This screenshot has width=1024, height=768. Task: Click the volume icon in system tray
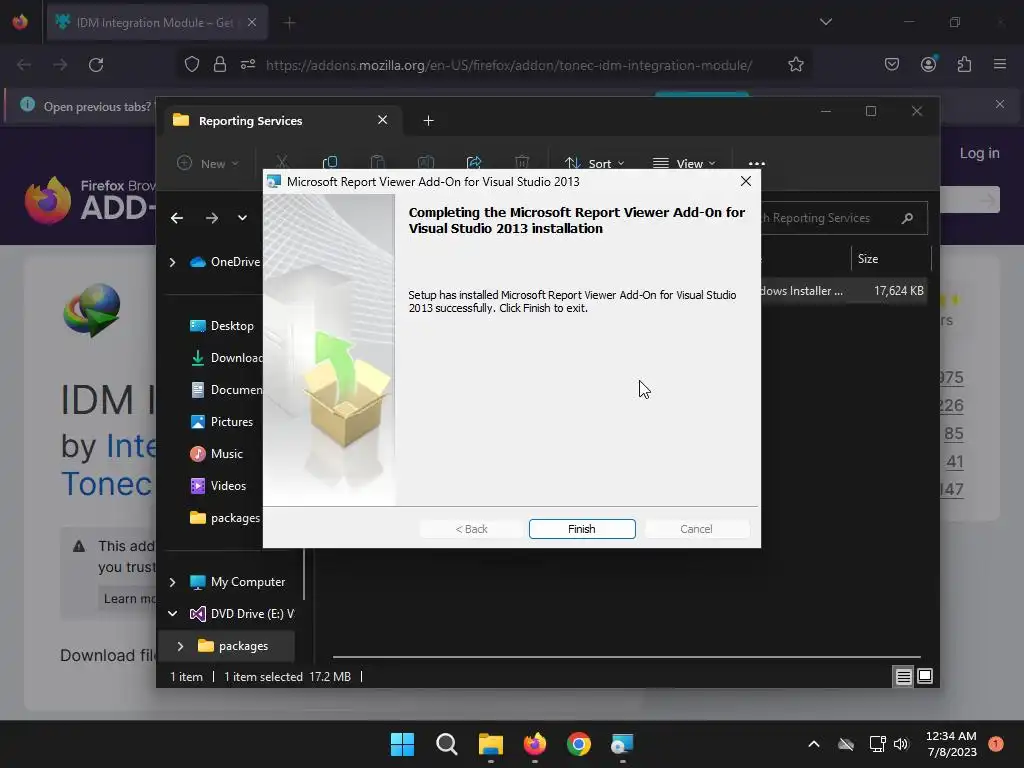(x=901, y=744)
